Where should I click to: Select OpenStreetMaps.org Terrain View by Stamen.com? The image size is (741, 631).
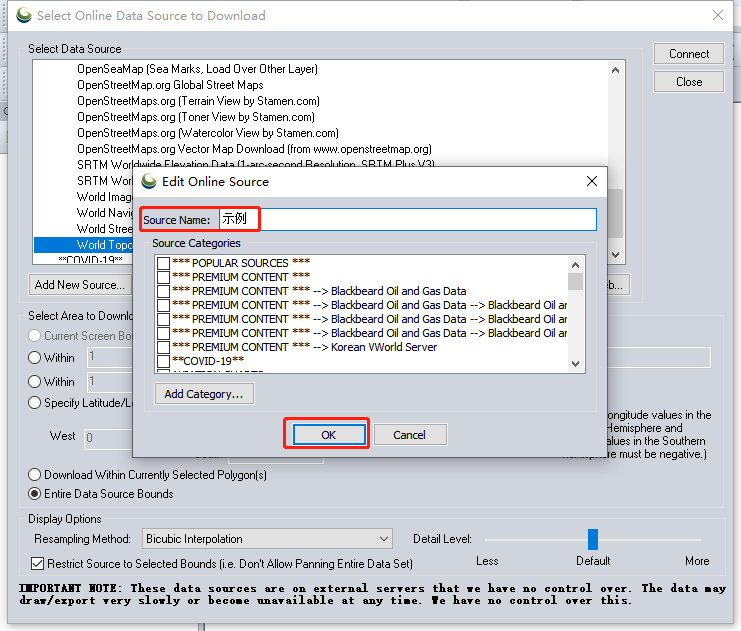tap(198, 101)
